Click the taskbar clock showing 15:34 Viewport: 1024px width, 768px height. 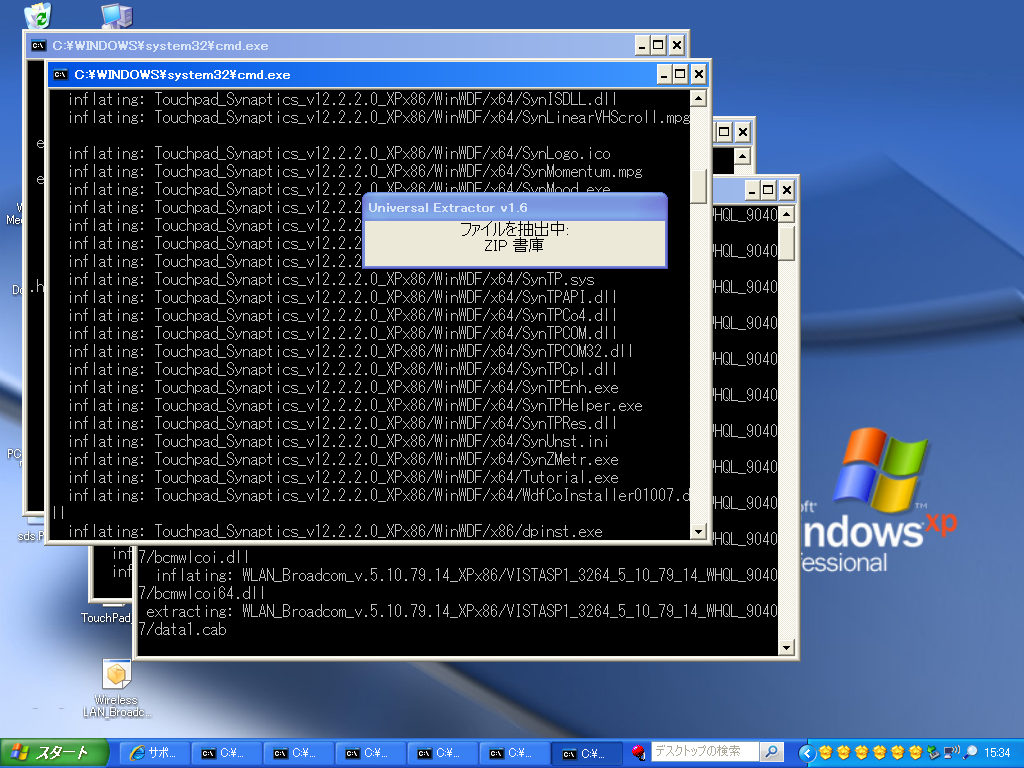coord(997,753)
